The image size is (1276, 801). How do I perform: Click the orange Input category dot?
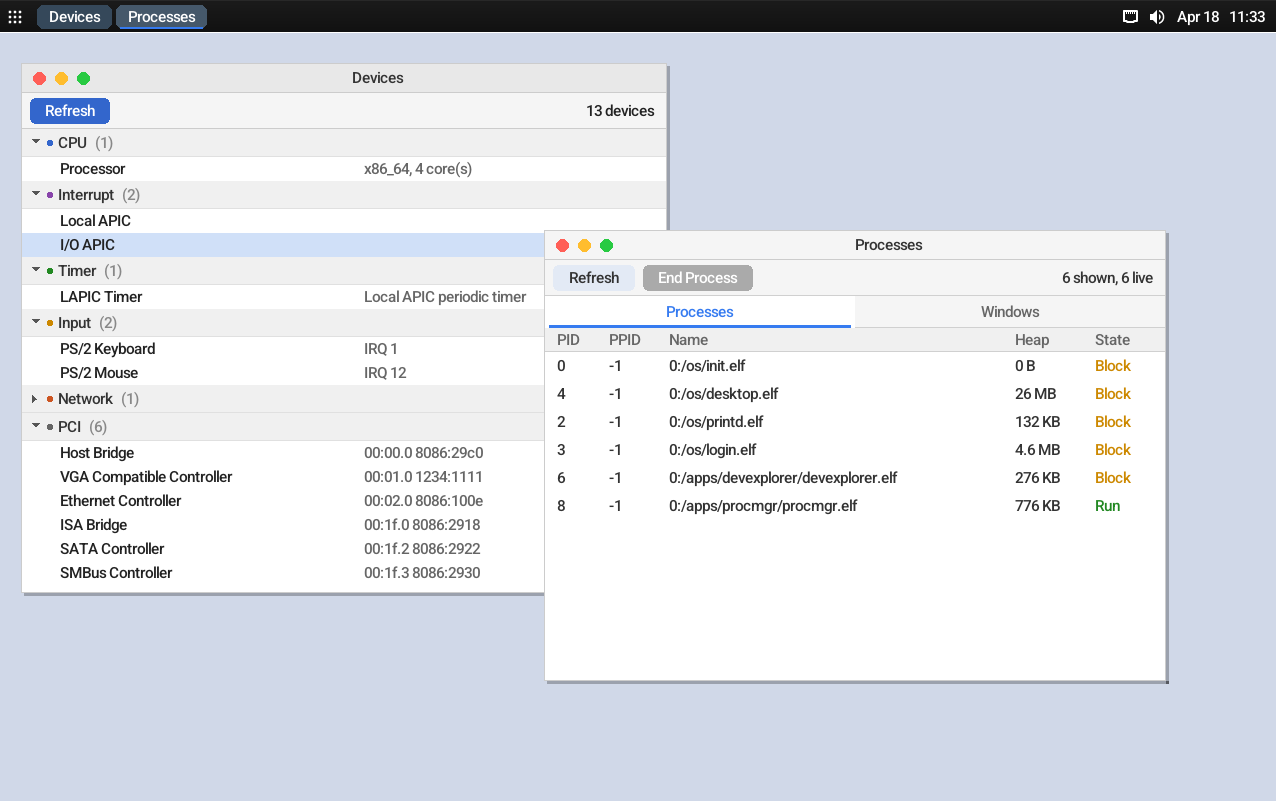pyautogui.click(x=50, y=323)
